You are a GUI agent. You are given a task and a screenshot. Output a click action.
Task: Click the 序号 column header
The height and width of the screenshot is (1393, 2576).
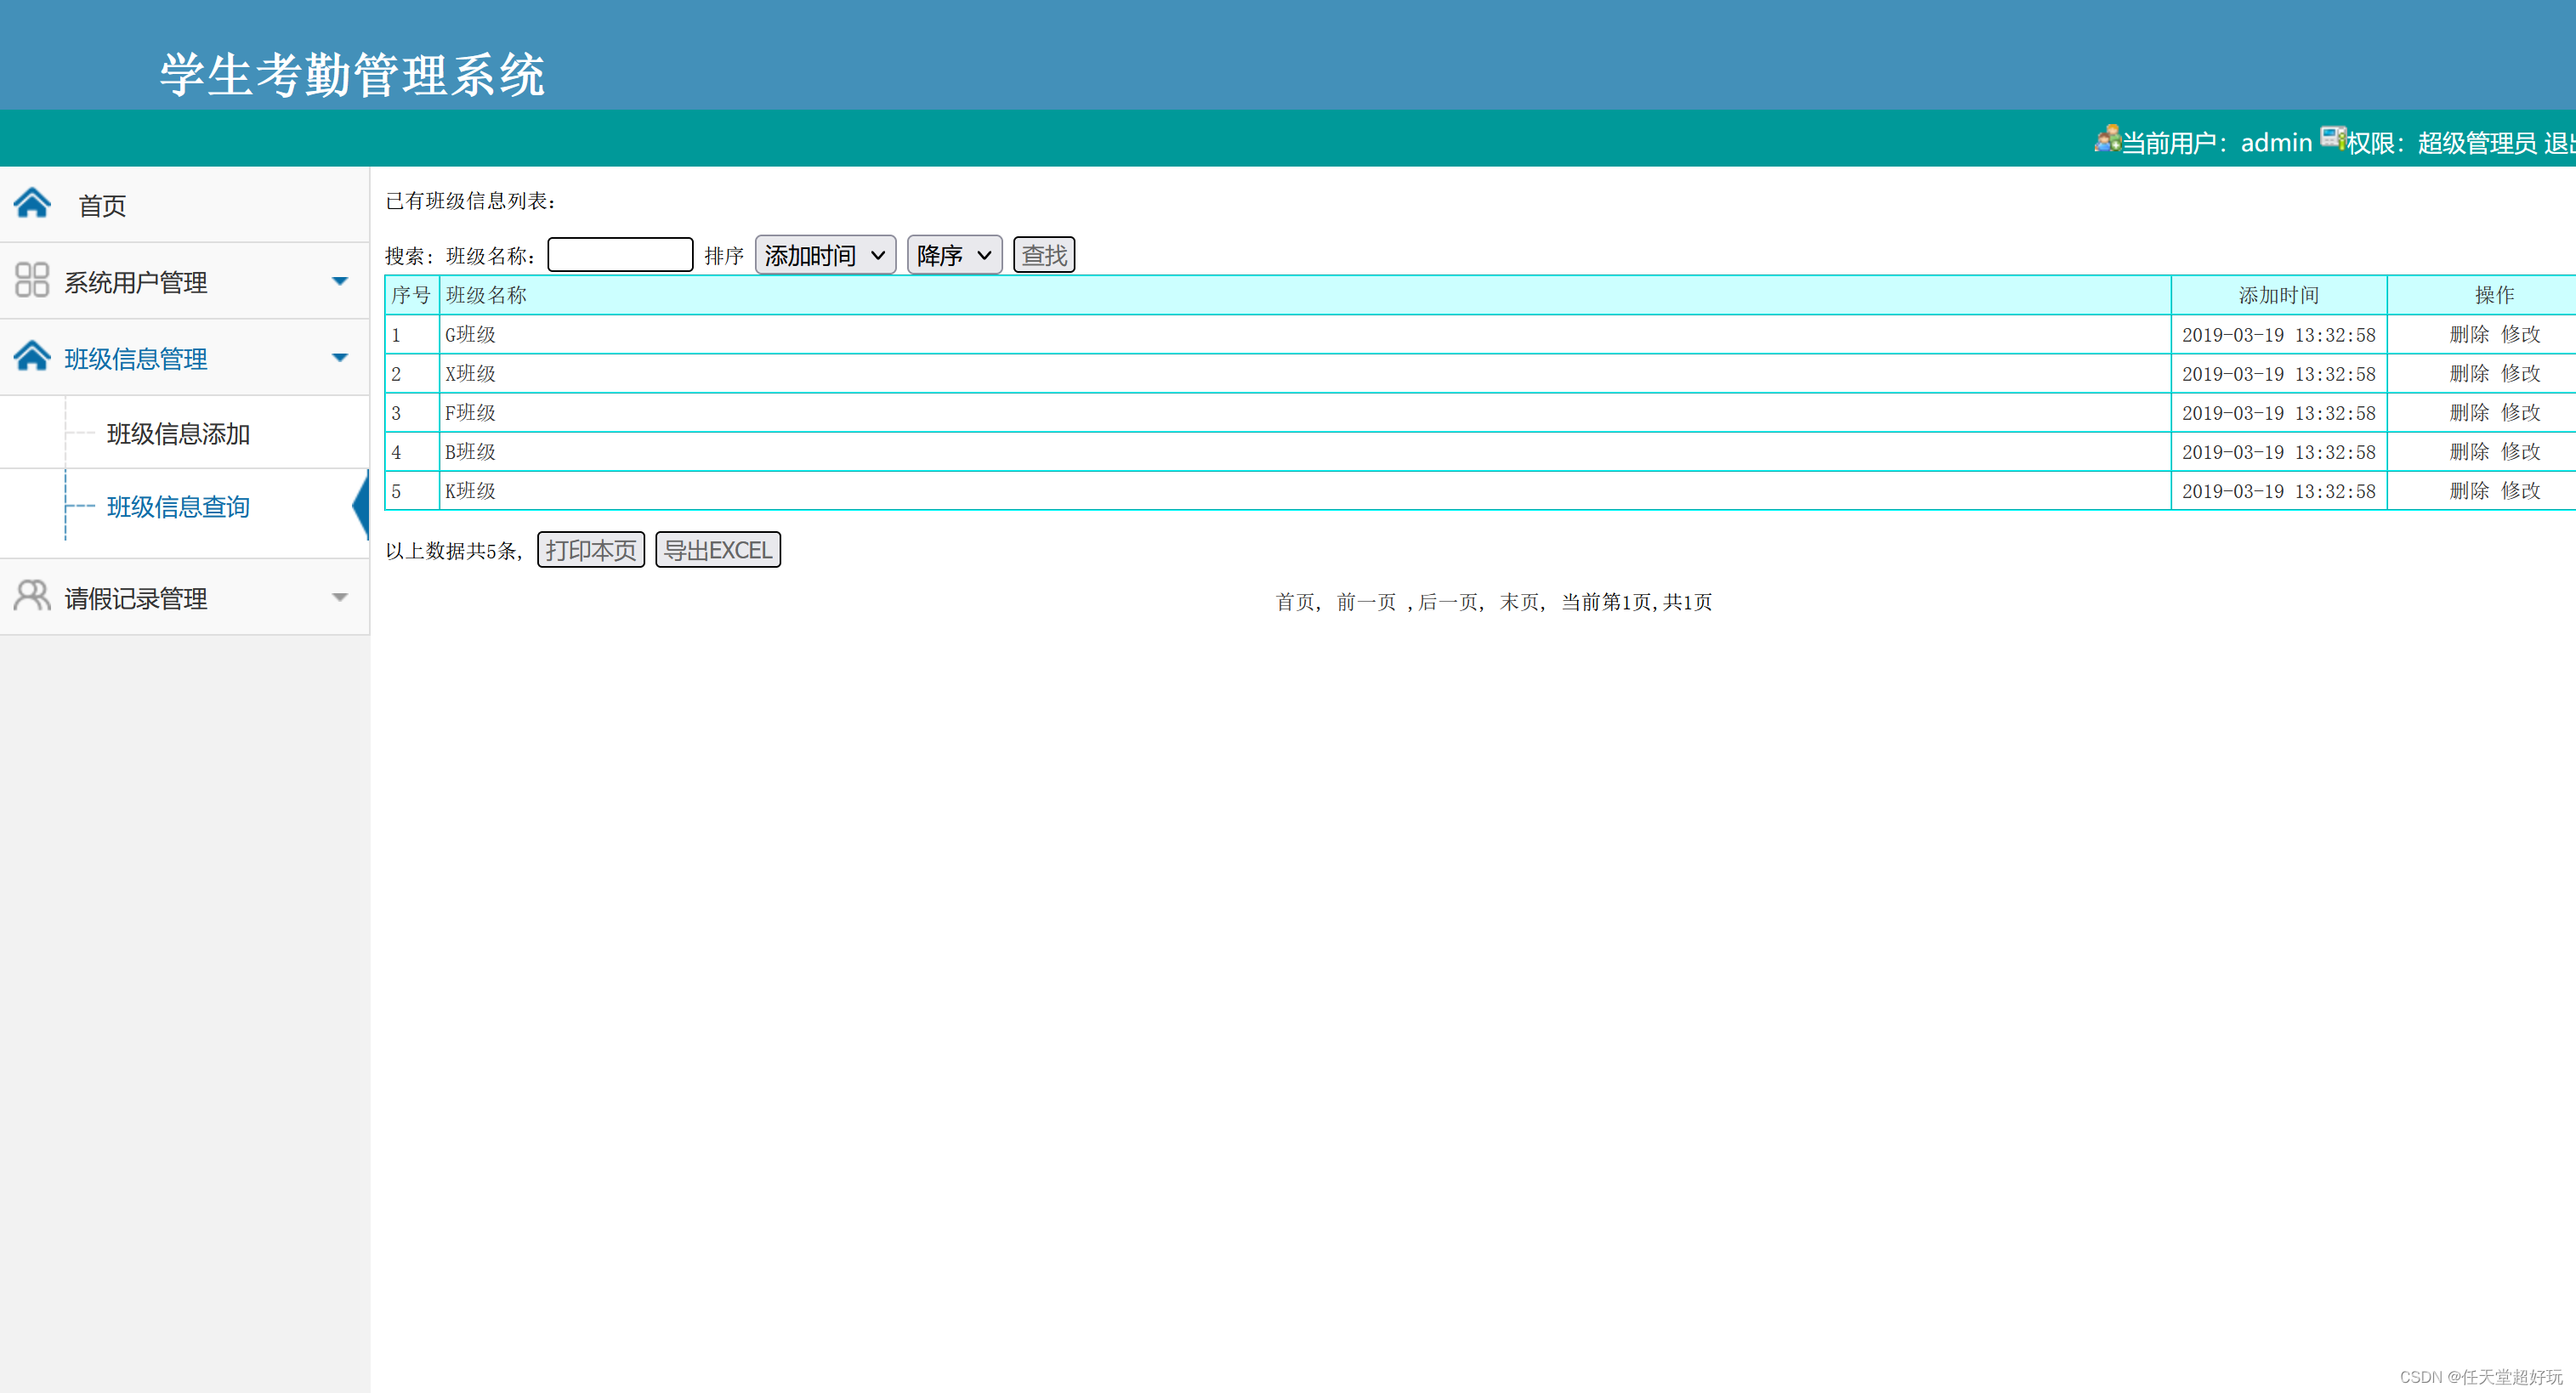[x=411, y=295]
